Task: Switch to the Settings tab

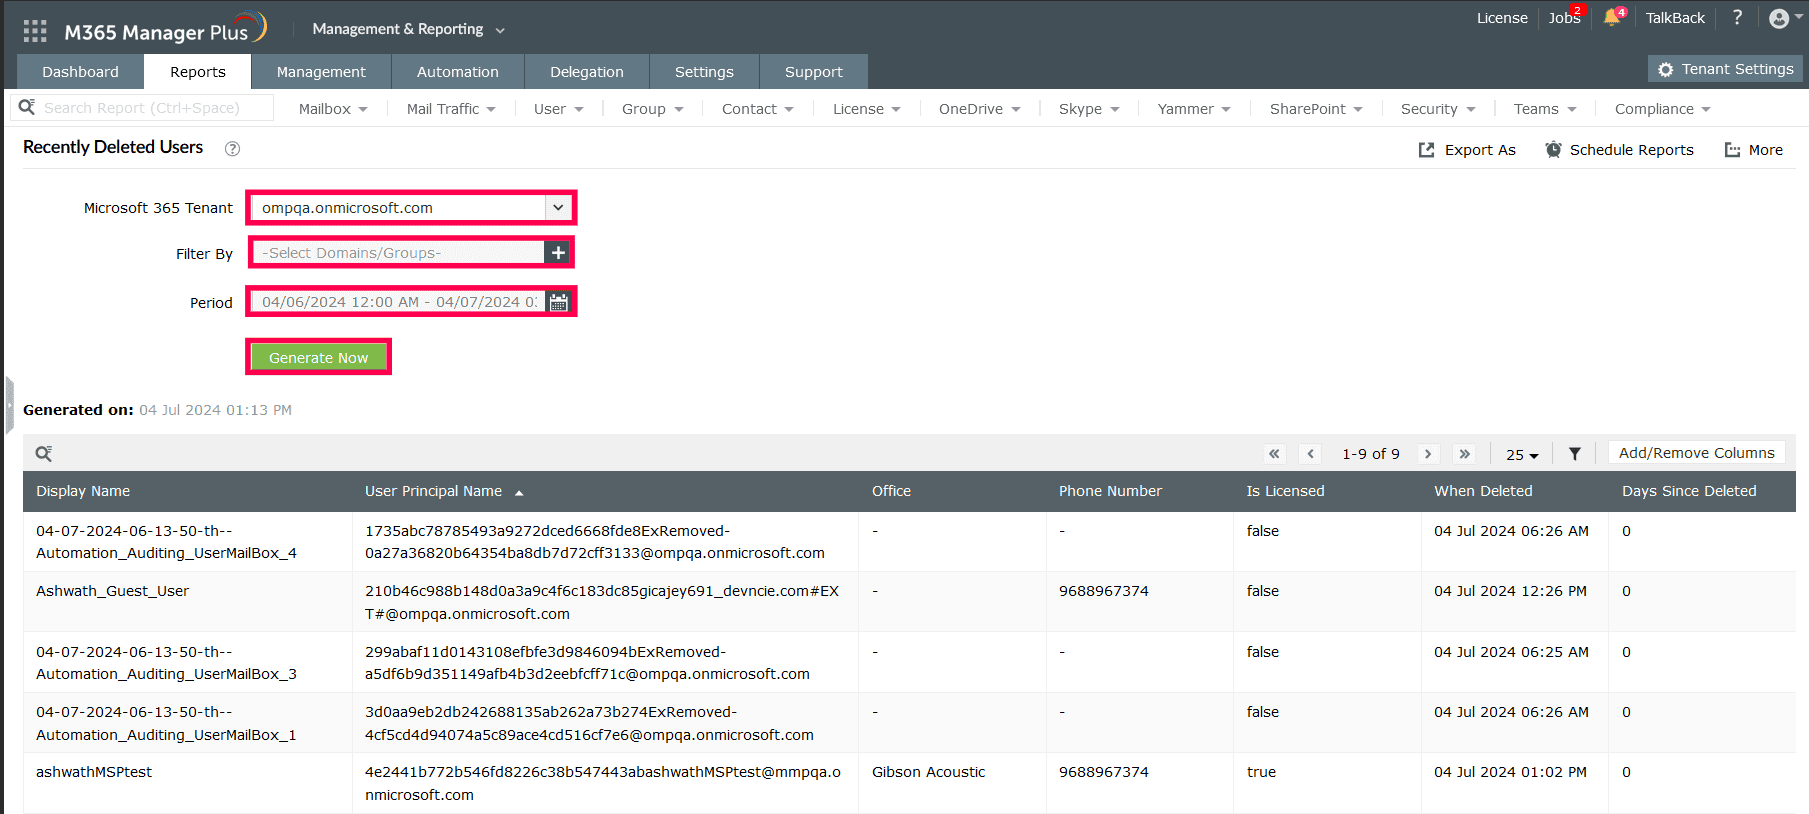Action: pos(704,72)
